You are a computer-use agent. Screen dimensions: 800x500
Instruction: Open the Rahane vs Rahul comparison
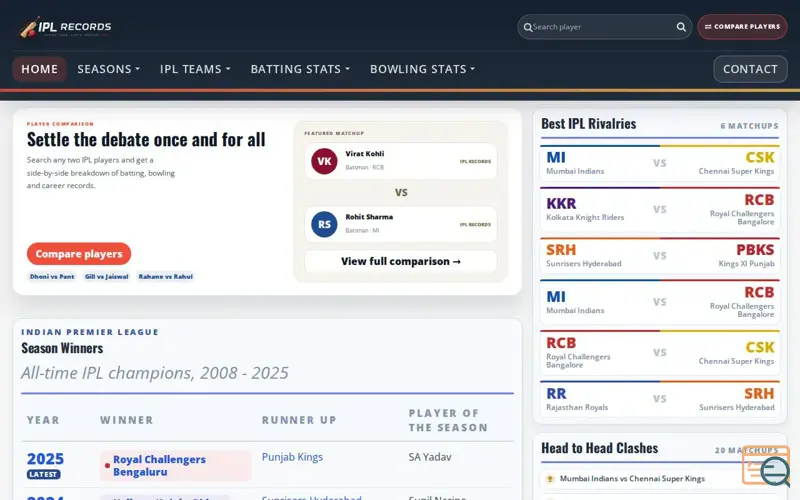pyautogui.click(x=166, y=277)
